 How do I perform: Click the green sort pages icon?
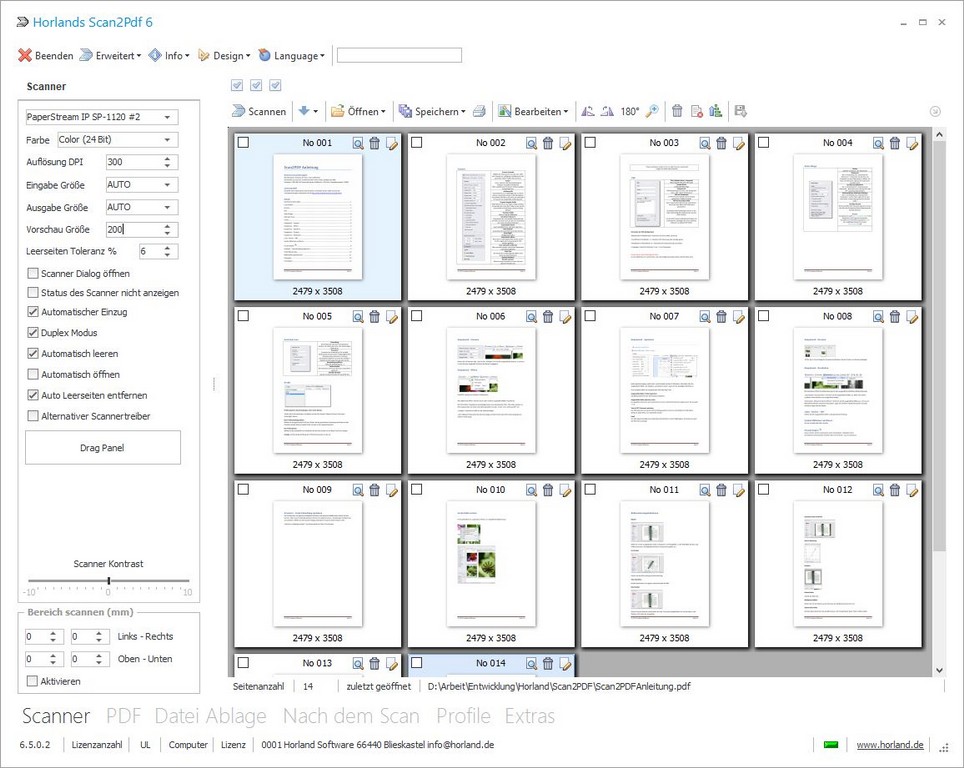tap(716, 111)
